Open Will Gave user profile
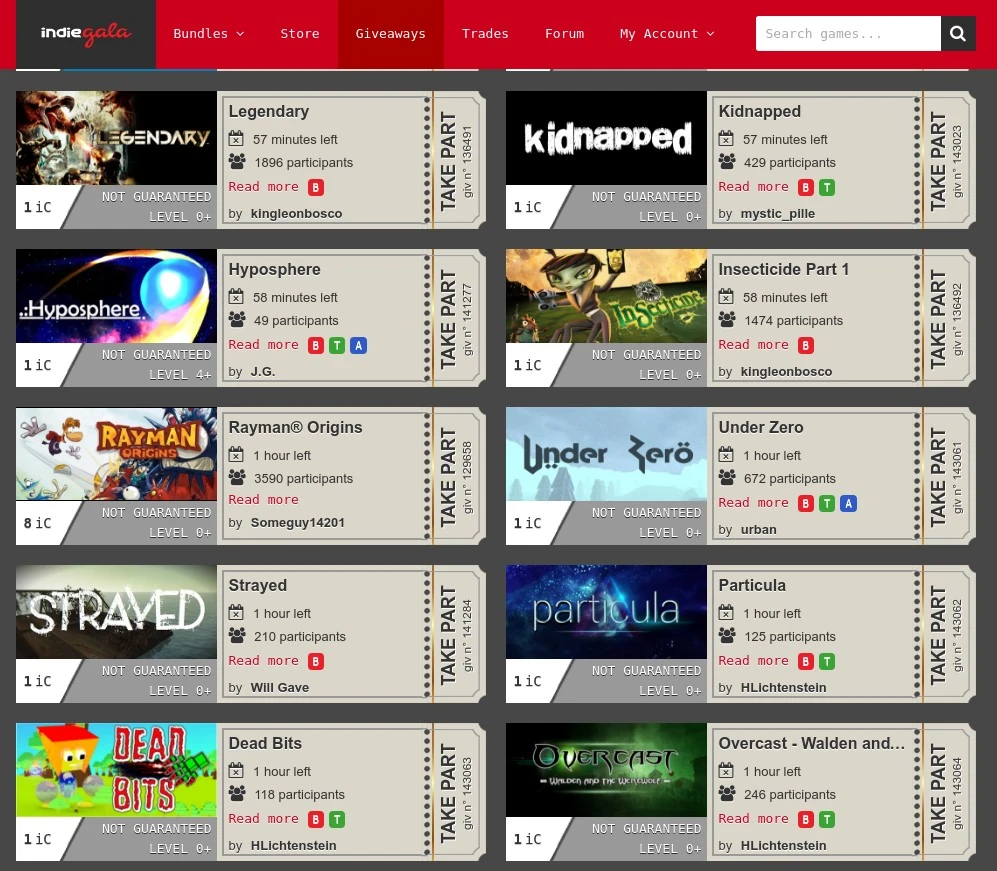This screenshot has width=997, height=871. 280,687
